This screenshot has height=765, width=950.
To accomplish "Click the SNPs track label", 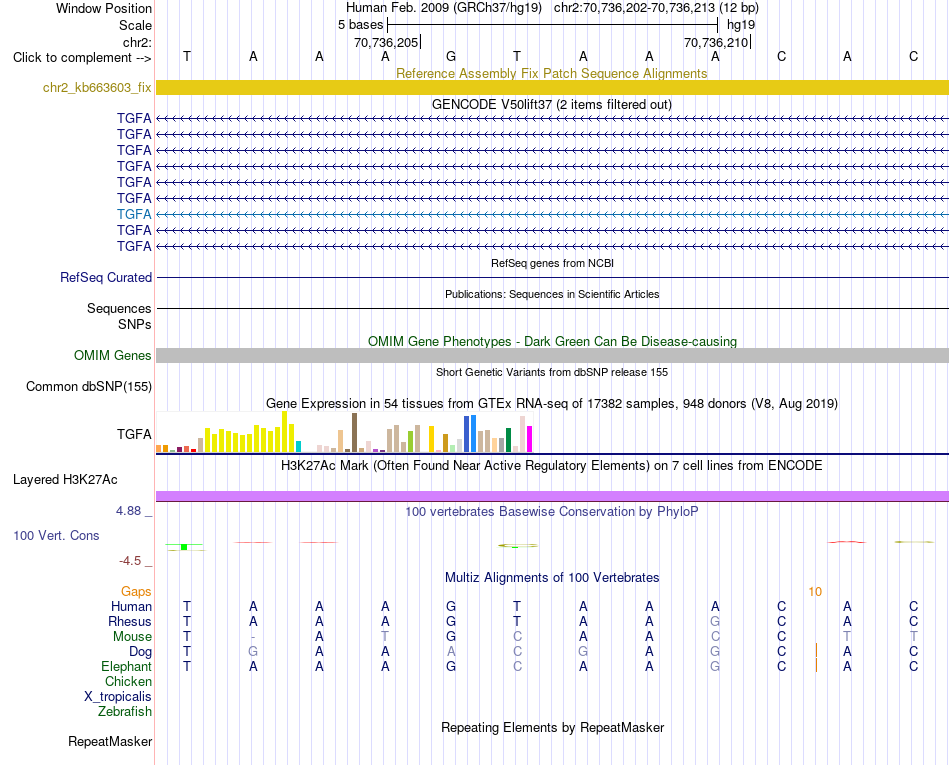I will [x=135, y=325].
